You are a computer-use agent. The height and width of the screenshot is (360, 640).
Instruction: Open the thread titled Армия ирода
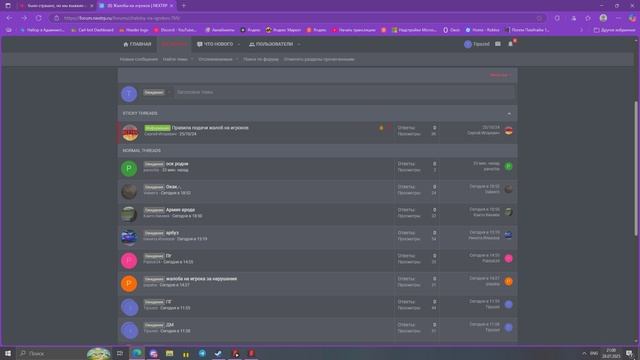pos(180,210)
